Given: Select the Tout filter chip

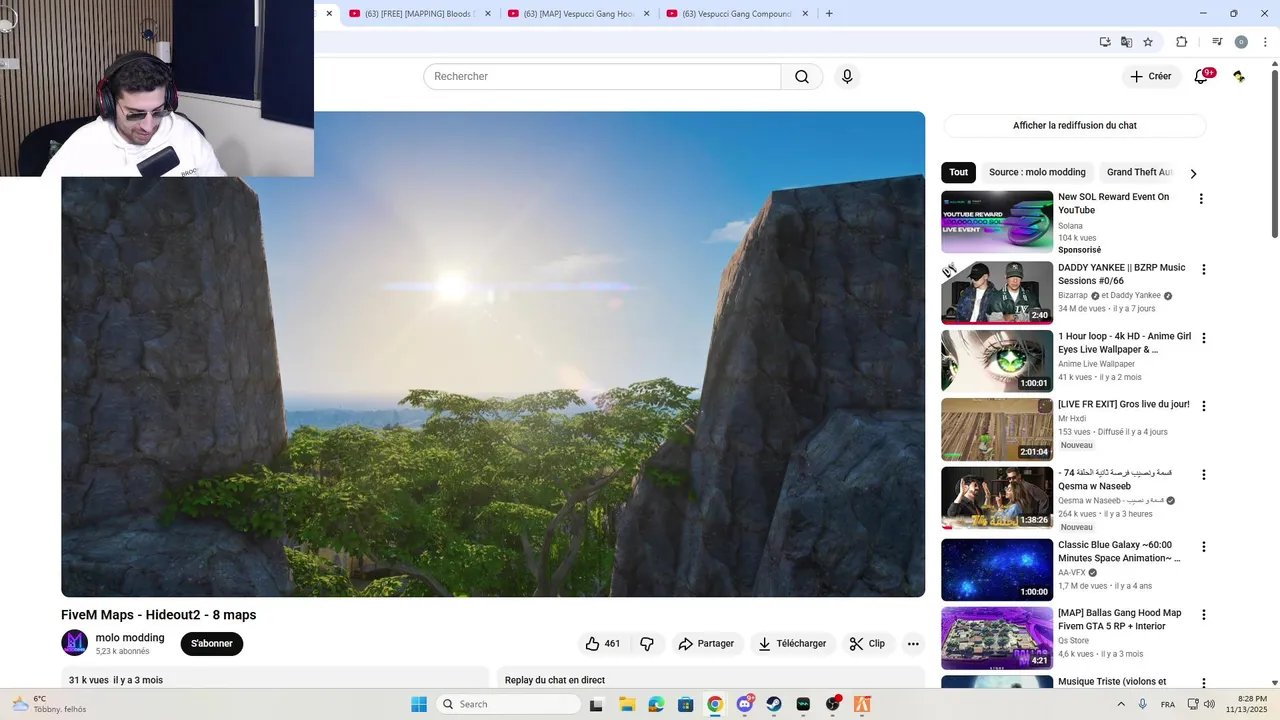Looking at the screenshot, I should point(958,172).
